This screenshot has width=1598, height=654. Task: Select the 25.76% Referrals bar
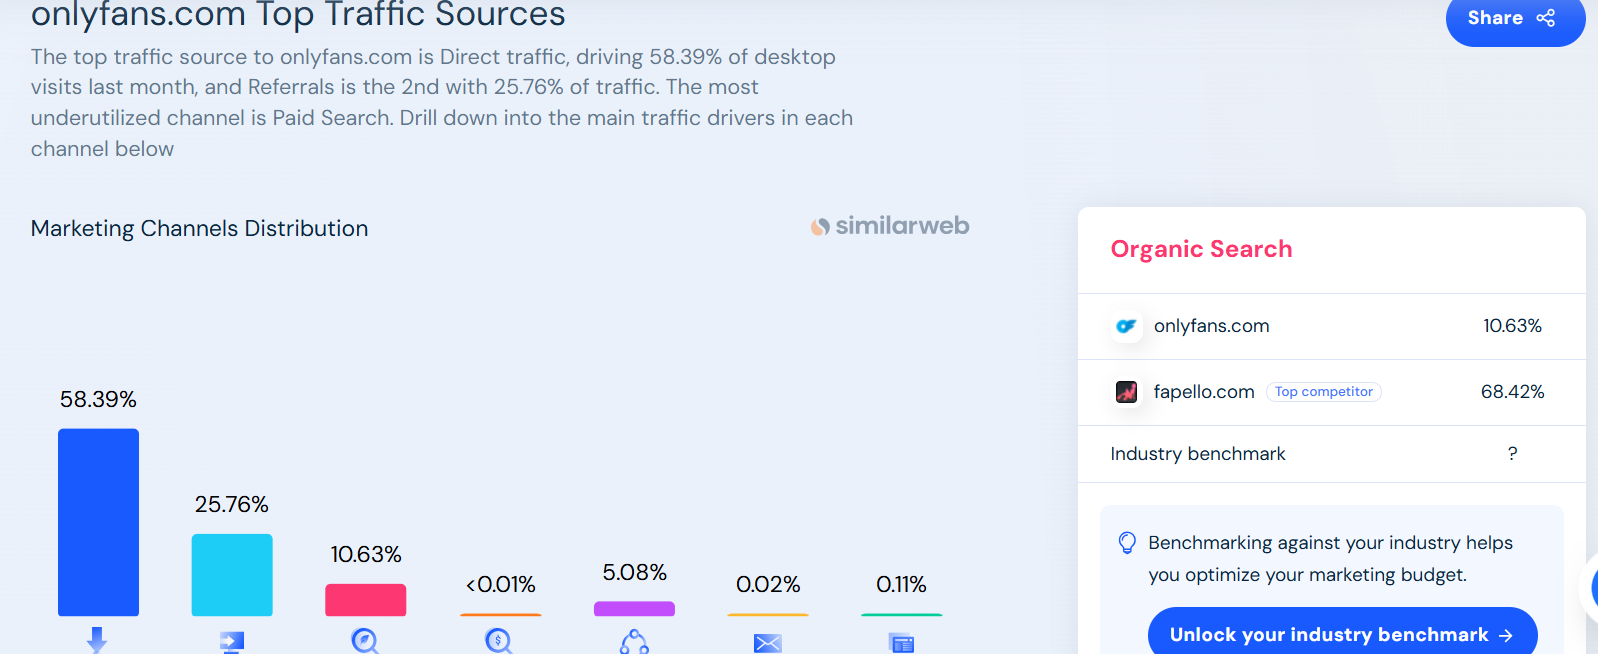[232, 575]
